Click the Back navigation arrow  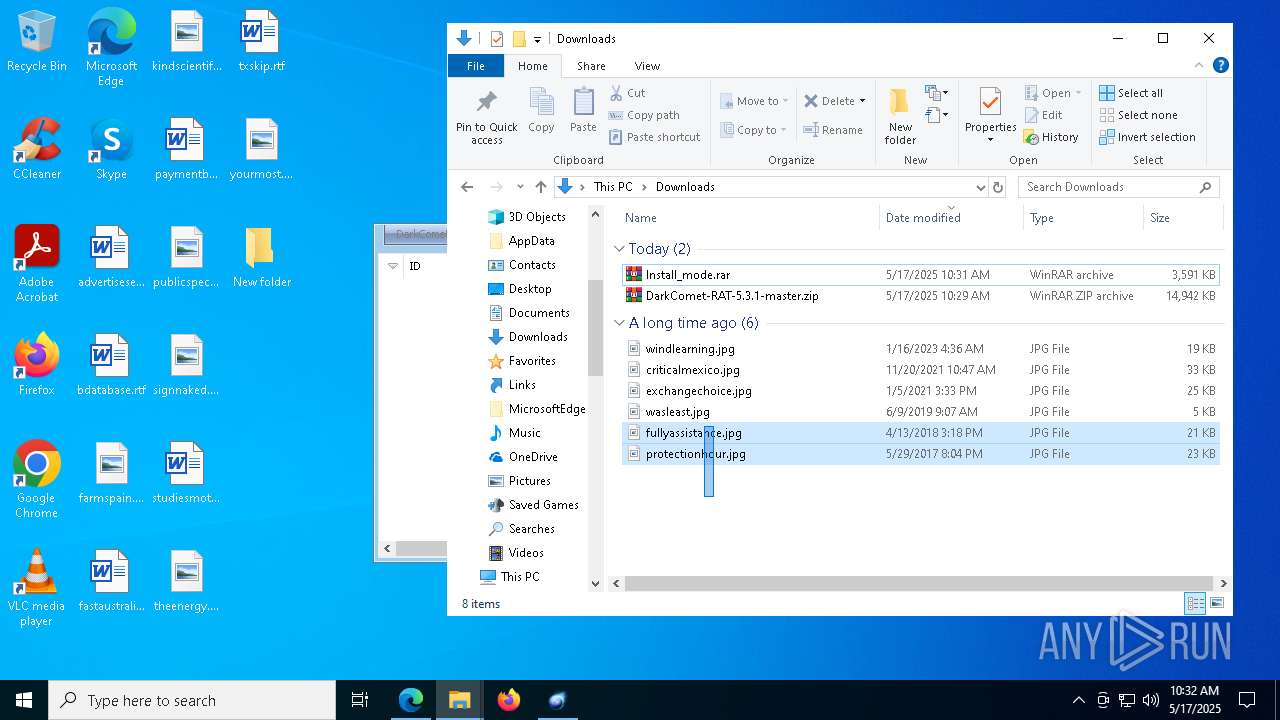pyautogui.click(x=467, y=187)
